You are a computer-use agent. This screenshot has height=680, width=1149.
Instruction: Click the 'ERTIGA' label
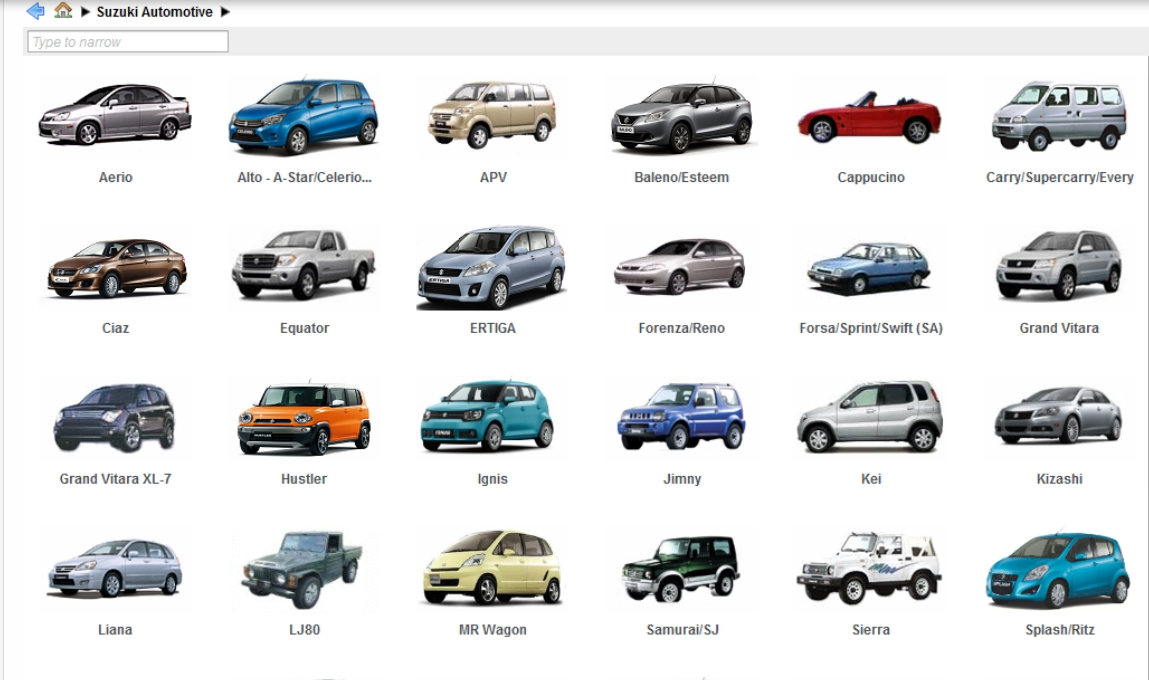(492, 328)
